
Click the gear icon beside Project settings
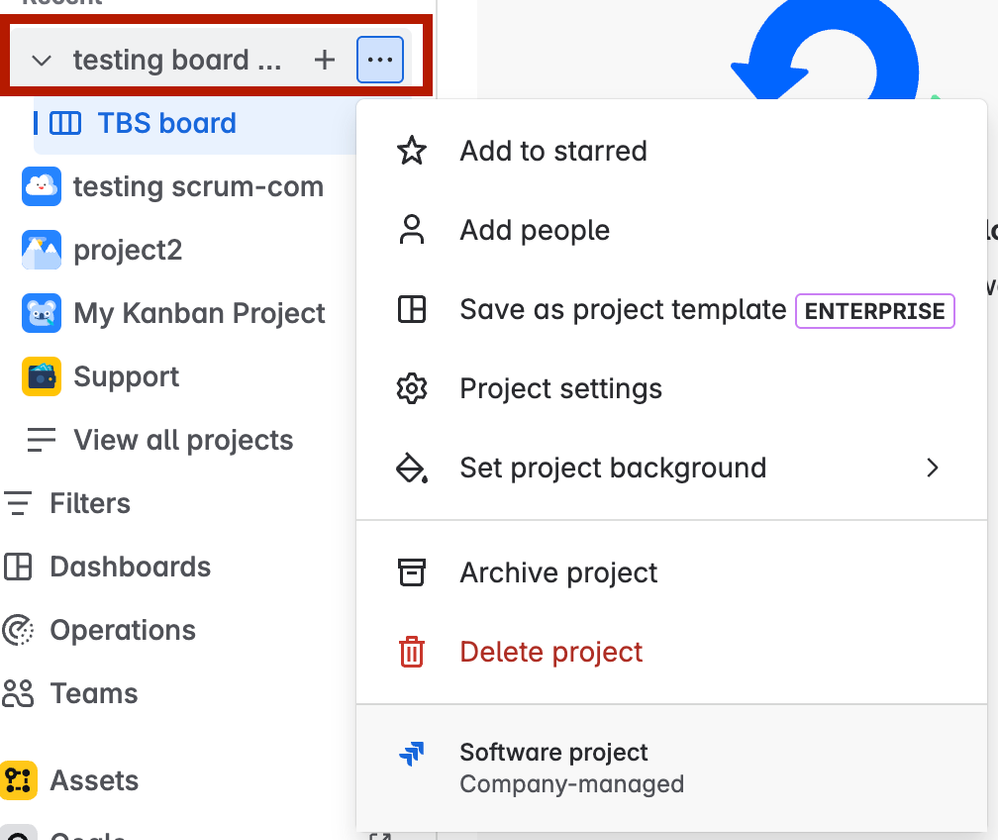[x=412, y=389]
